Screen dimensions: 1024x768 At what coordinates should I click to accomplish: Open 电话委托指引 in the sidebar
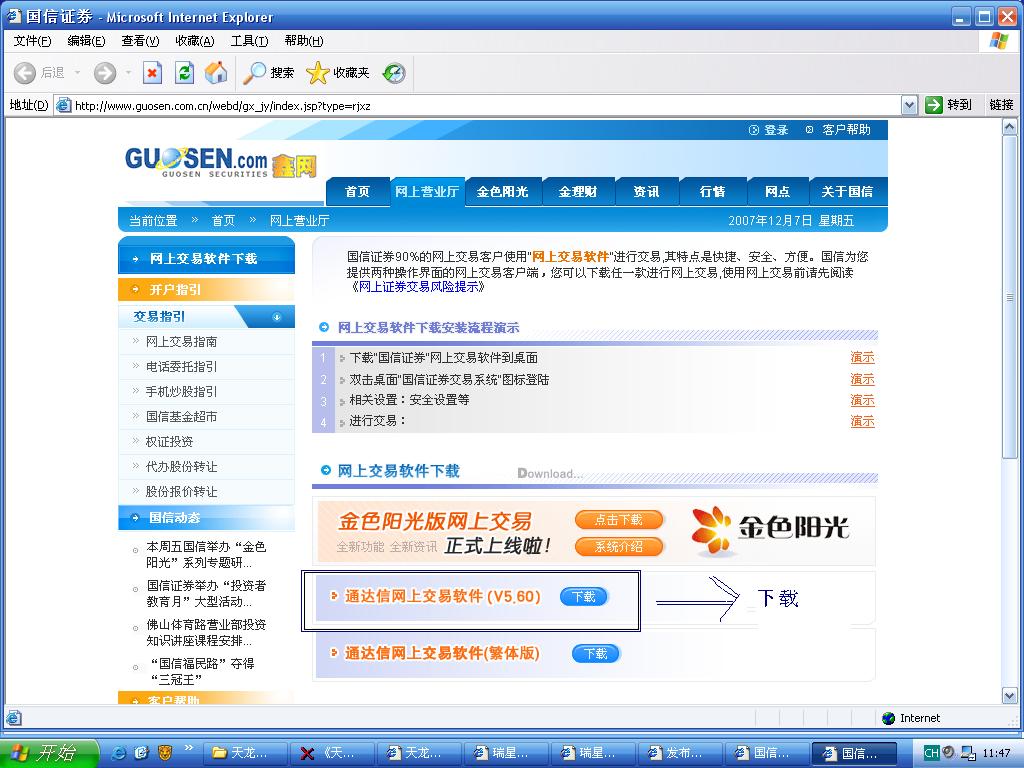coord(182,366)
